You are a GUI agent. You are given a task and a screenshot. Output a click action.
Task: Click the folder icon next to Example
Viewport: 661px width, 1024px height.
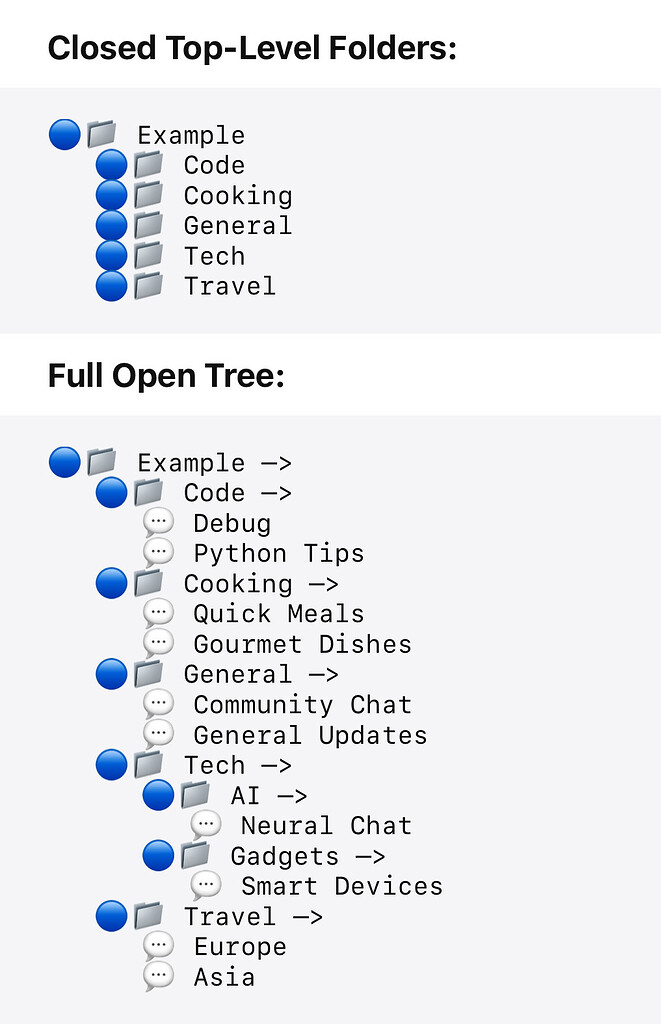[103, 461]
